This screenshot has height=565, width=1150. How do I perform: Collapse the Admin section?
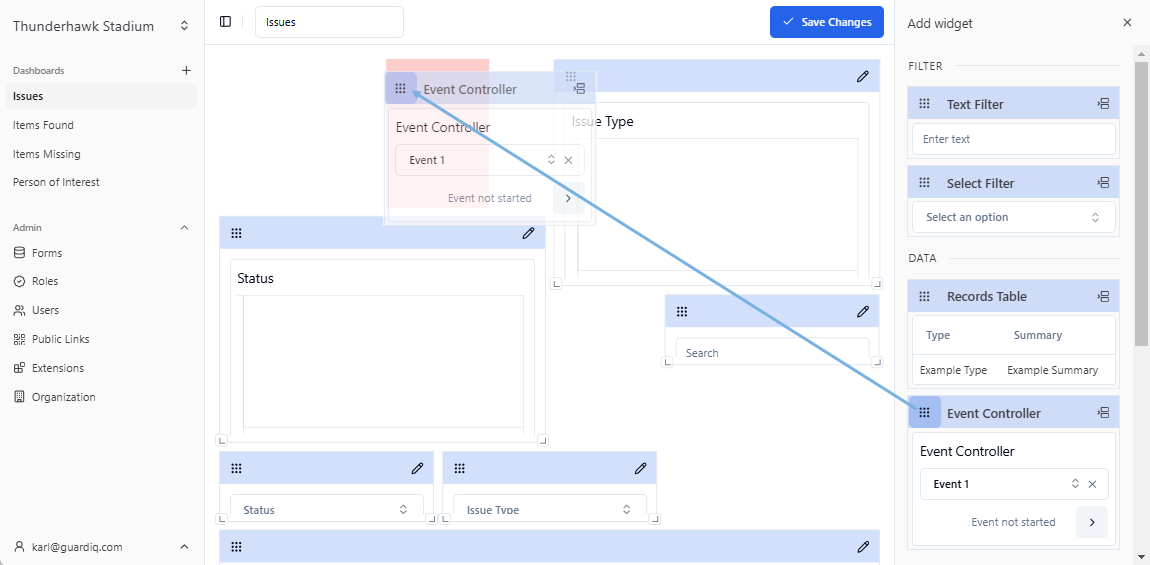184,228
